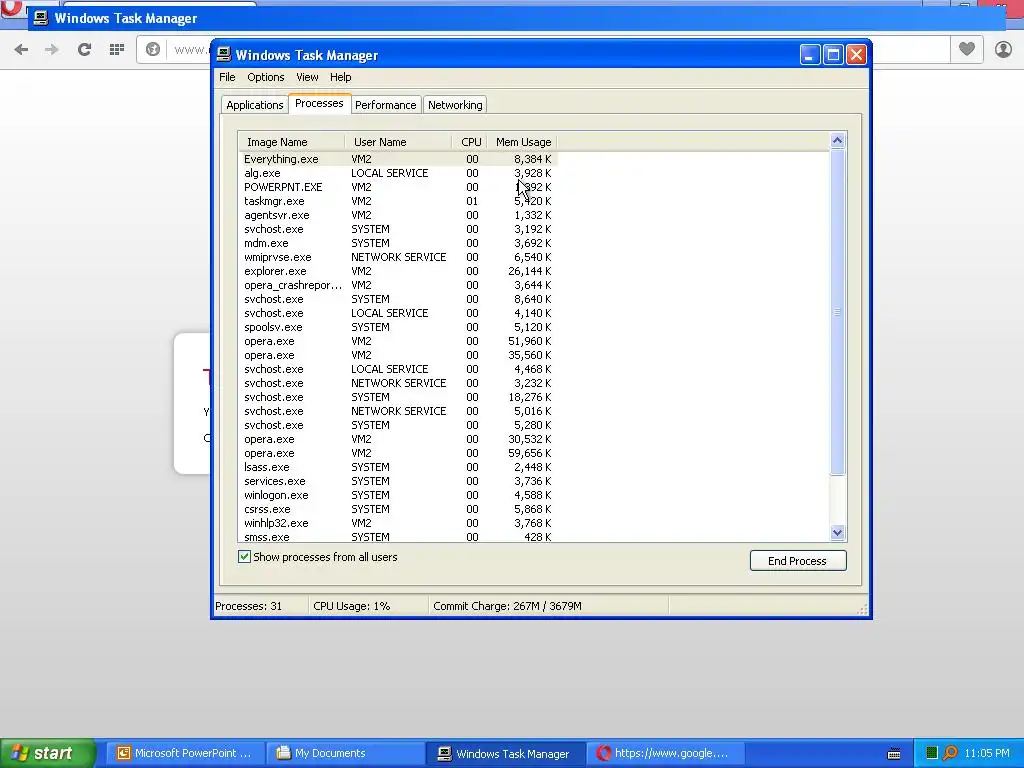Select the Everything.exe process row
This screenshot has height=768, width=1024.
(398, 159)
